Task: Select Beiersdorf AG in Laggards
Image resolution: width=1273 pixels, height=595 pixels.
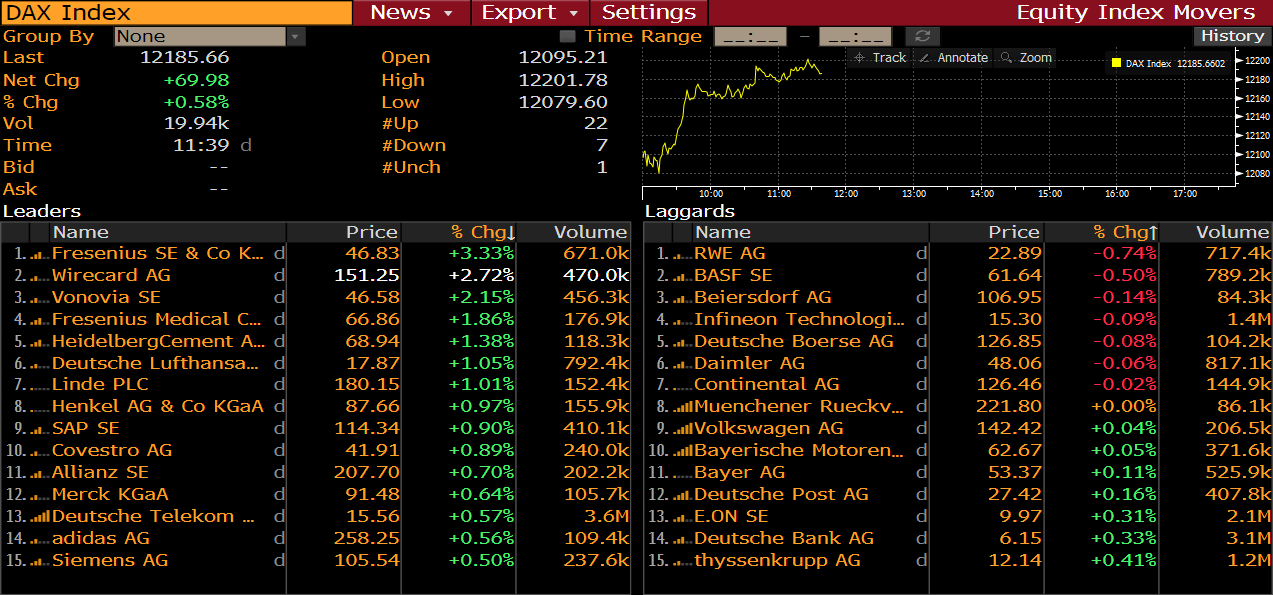Action: [763, 298]
